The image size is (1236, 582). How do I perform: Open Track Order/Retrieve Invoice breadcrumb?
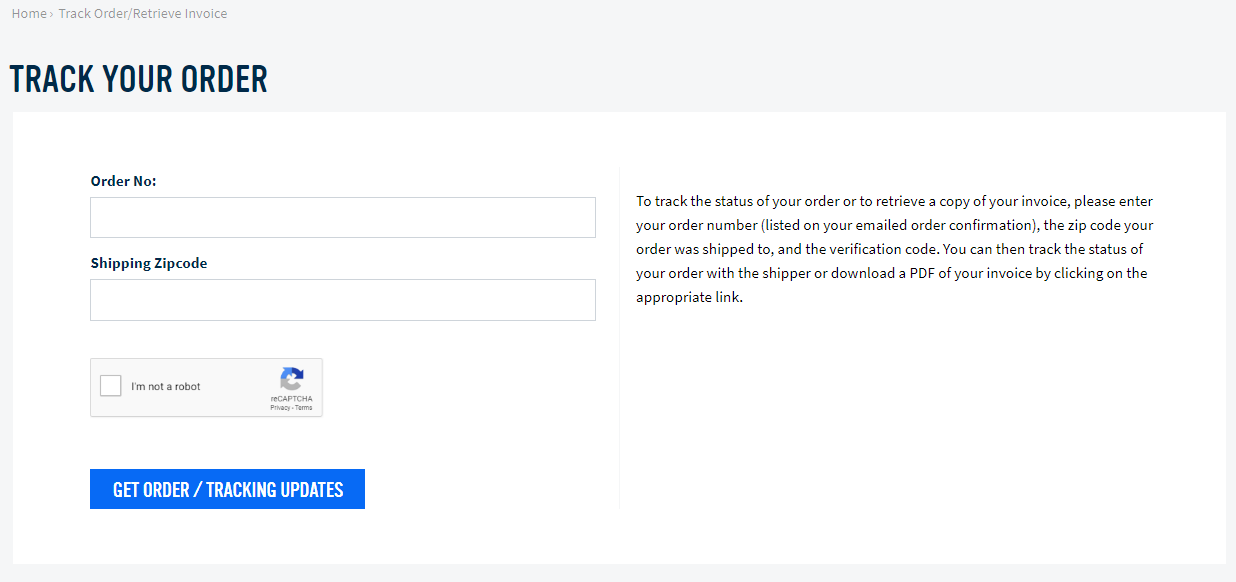coord(143,14)
